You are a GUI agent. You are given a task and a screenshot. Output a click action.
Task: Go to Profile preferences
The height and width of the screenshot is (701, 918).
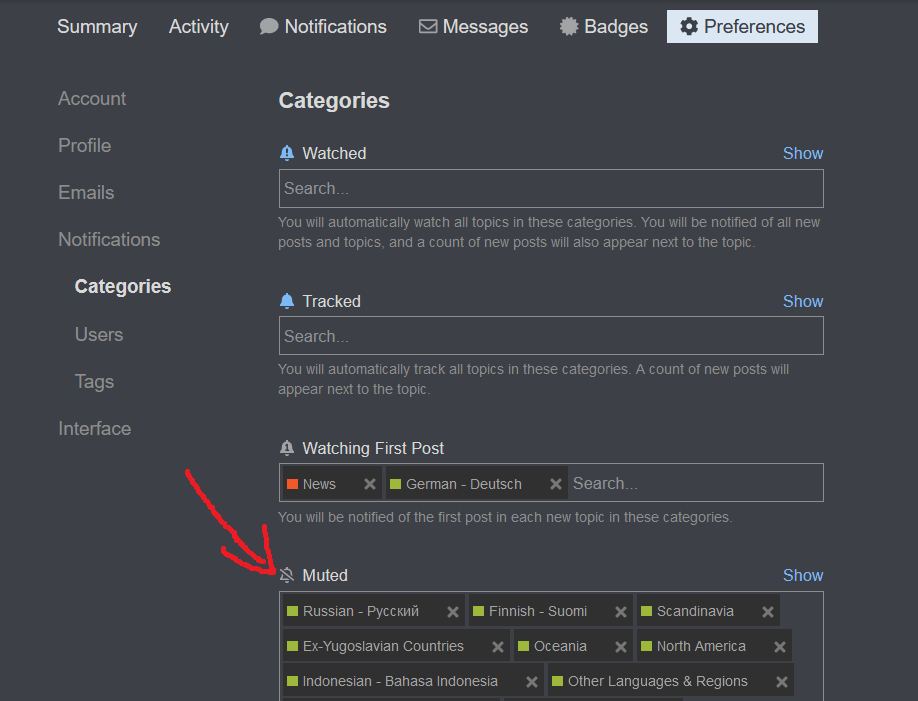click(x=84, y=145)
